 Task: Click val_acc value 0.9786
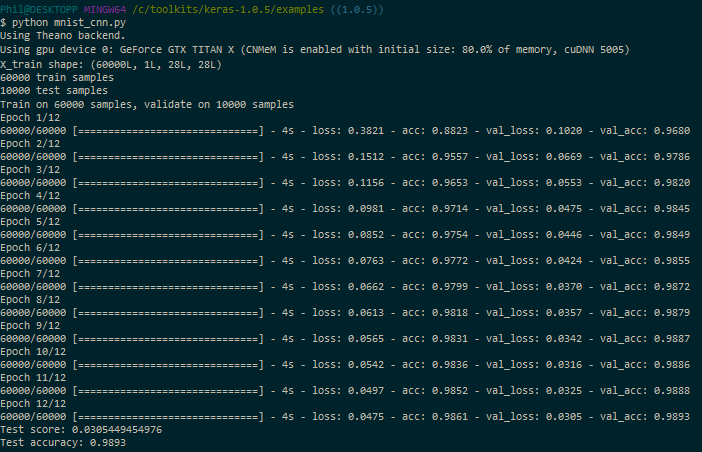click(672, 157)
